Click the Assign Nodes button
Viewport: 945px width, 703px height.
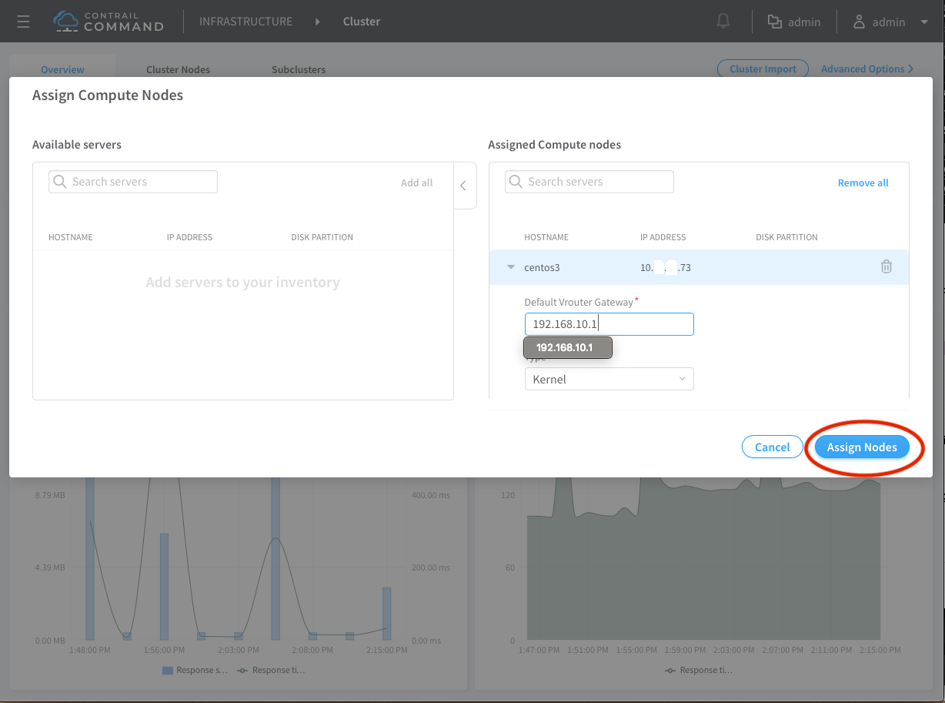click(861, 447)
